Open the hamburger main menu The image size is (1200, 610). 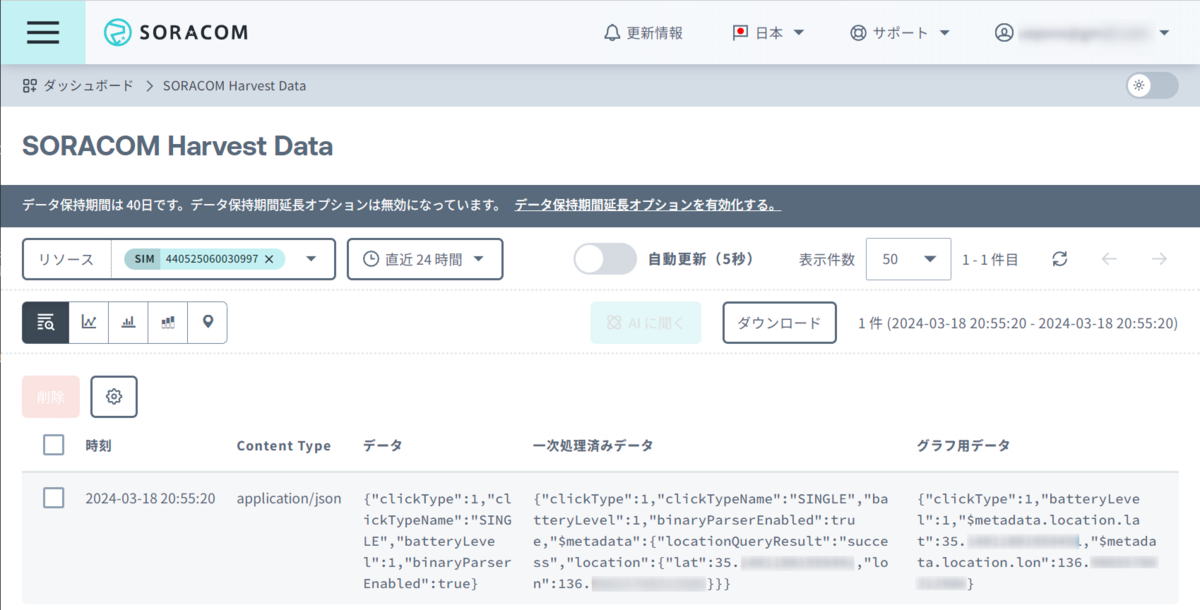43,32
